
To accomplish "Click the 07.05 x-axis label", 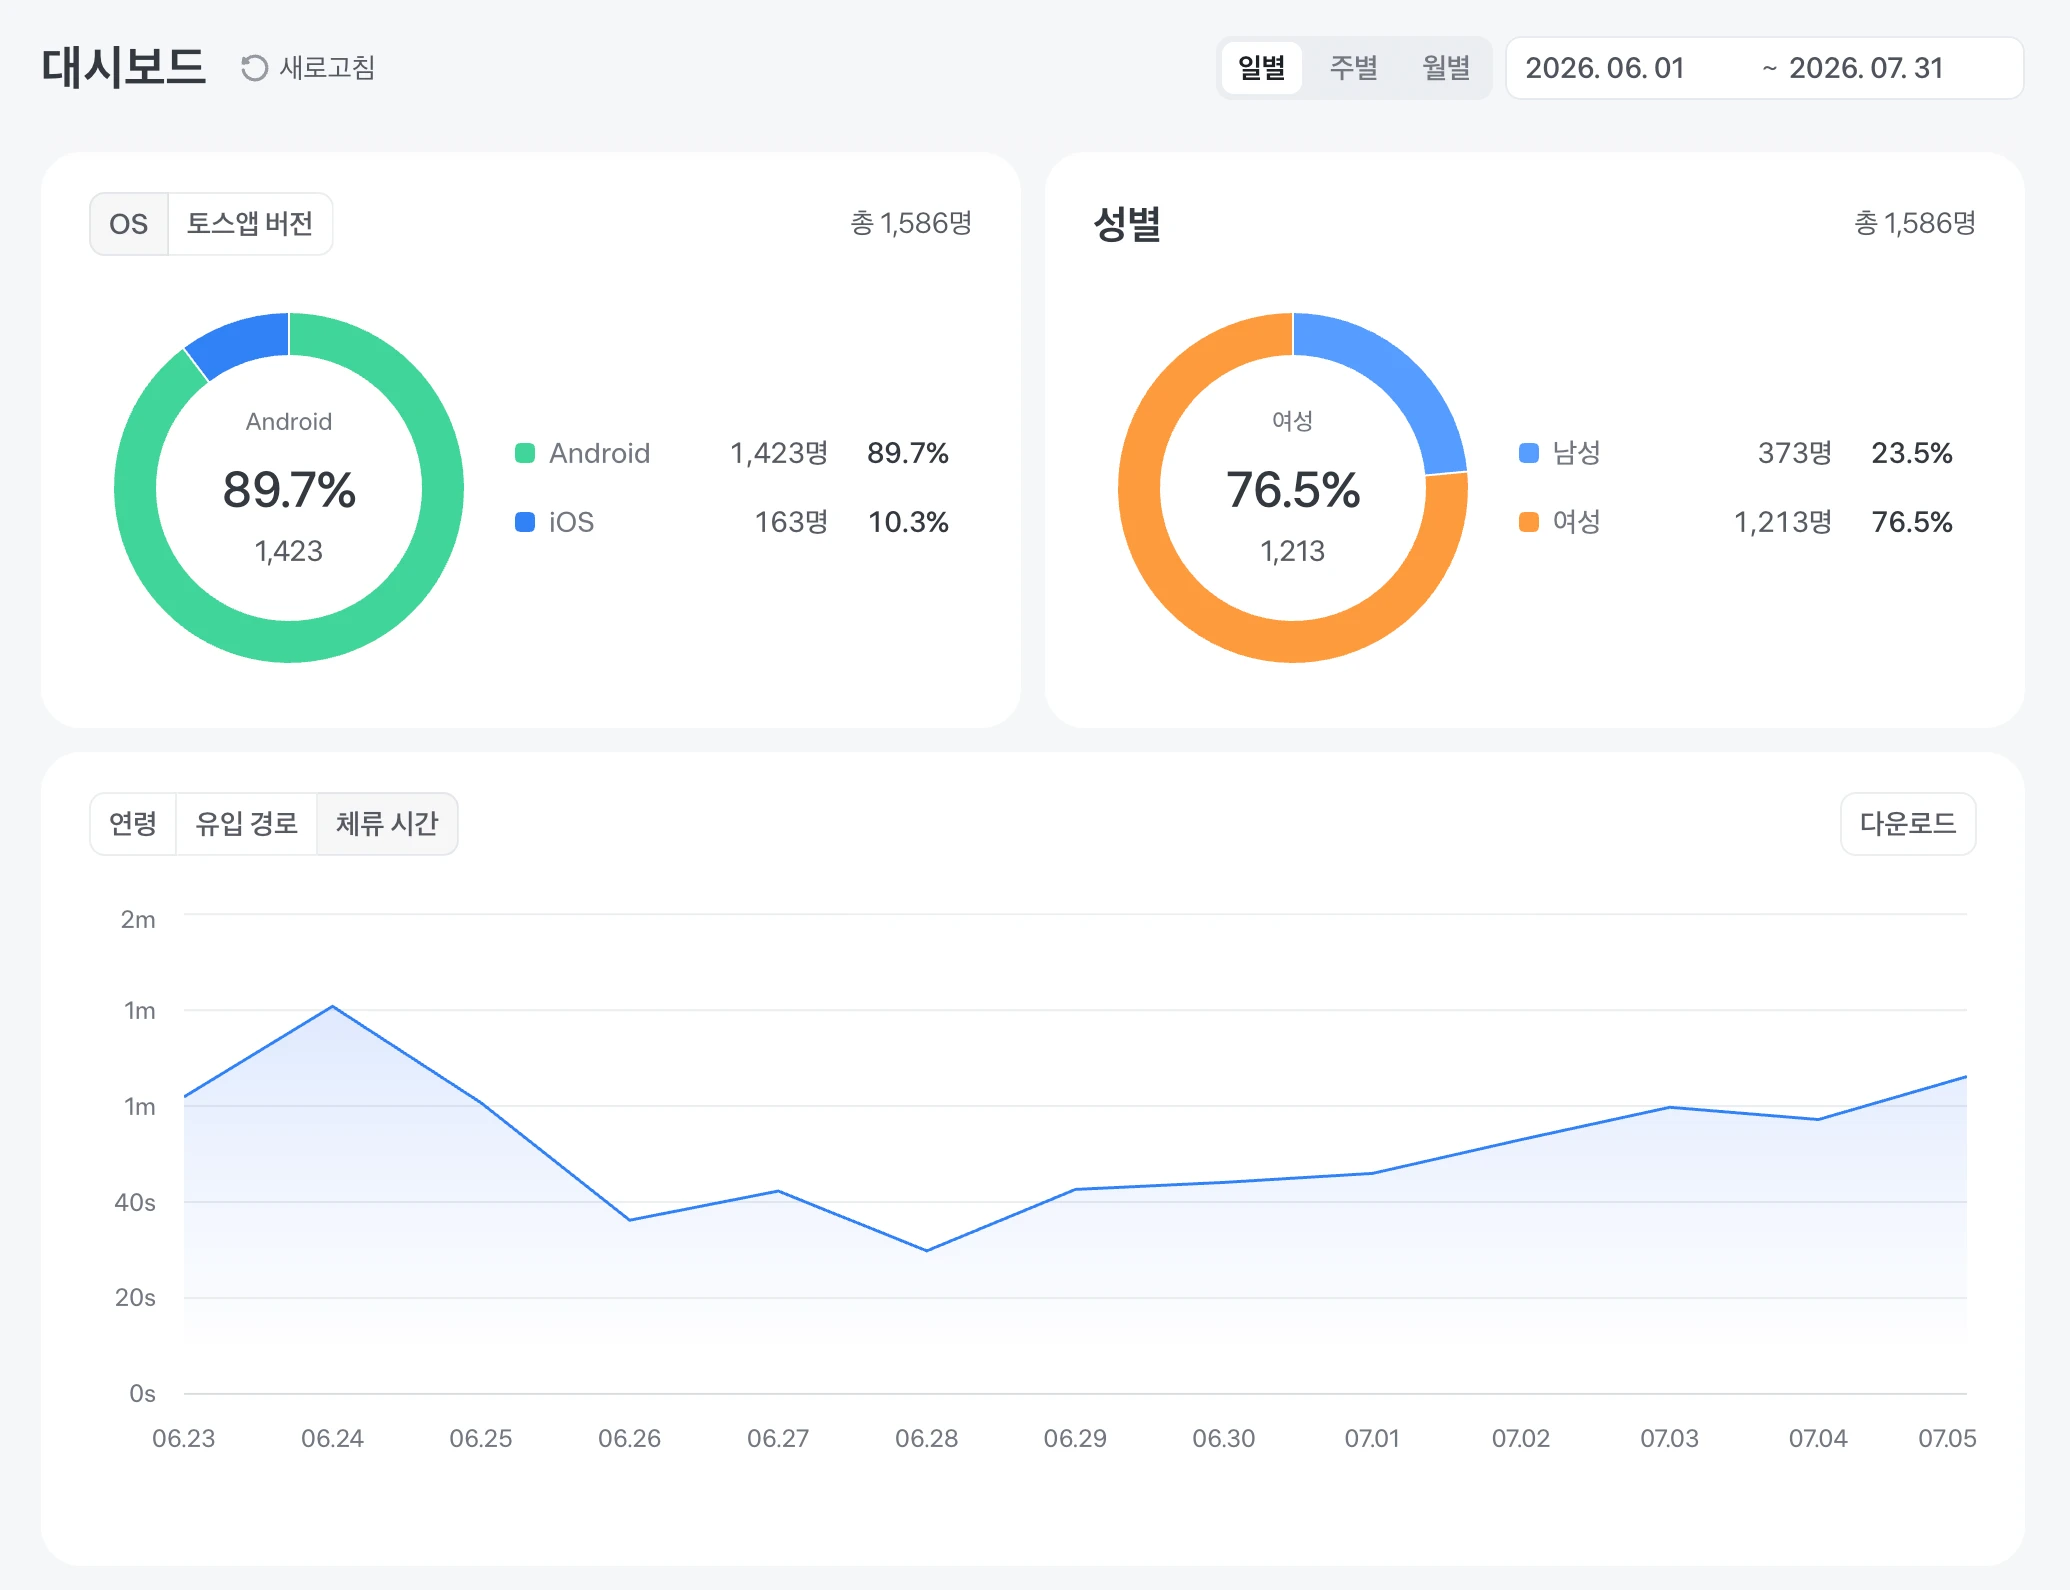I will 1947,1439.
